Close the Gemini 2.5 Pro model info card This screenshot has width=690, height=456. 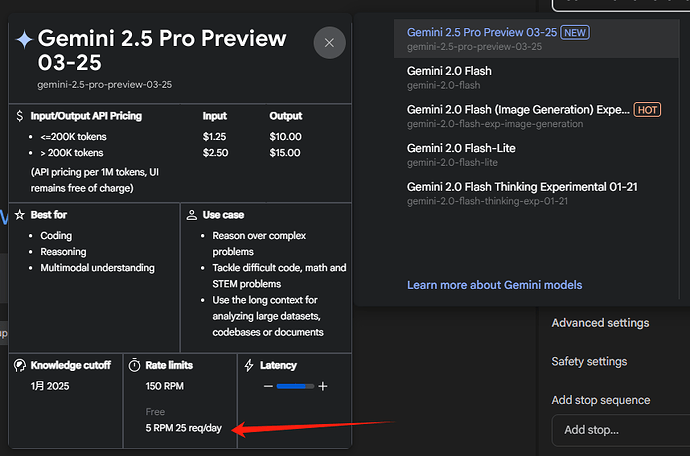[329, 43]
